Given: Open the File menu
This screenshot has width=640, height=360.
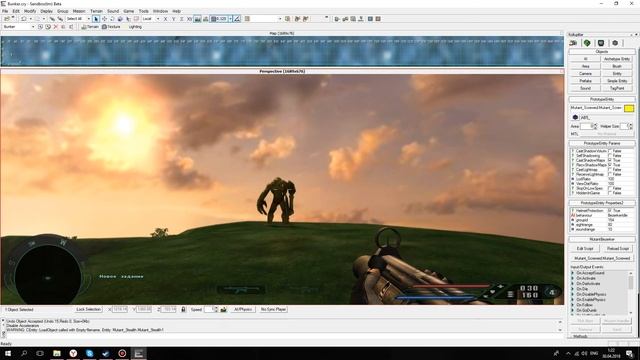Looking at the screenshot, I should pyautogui.click(x=5, y=11).
